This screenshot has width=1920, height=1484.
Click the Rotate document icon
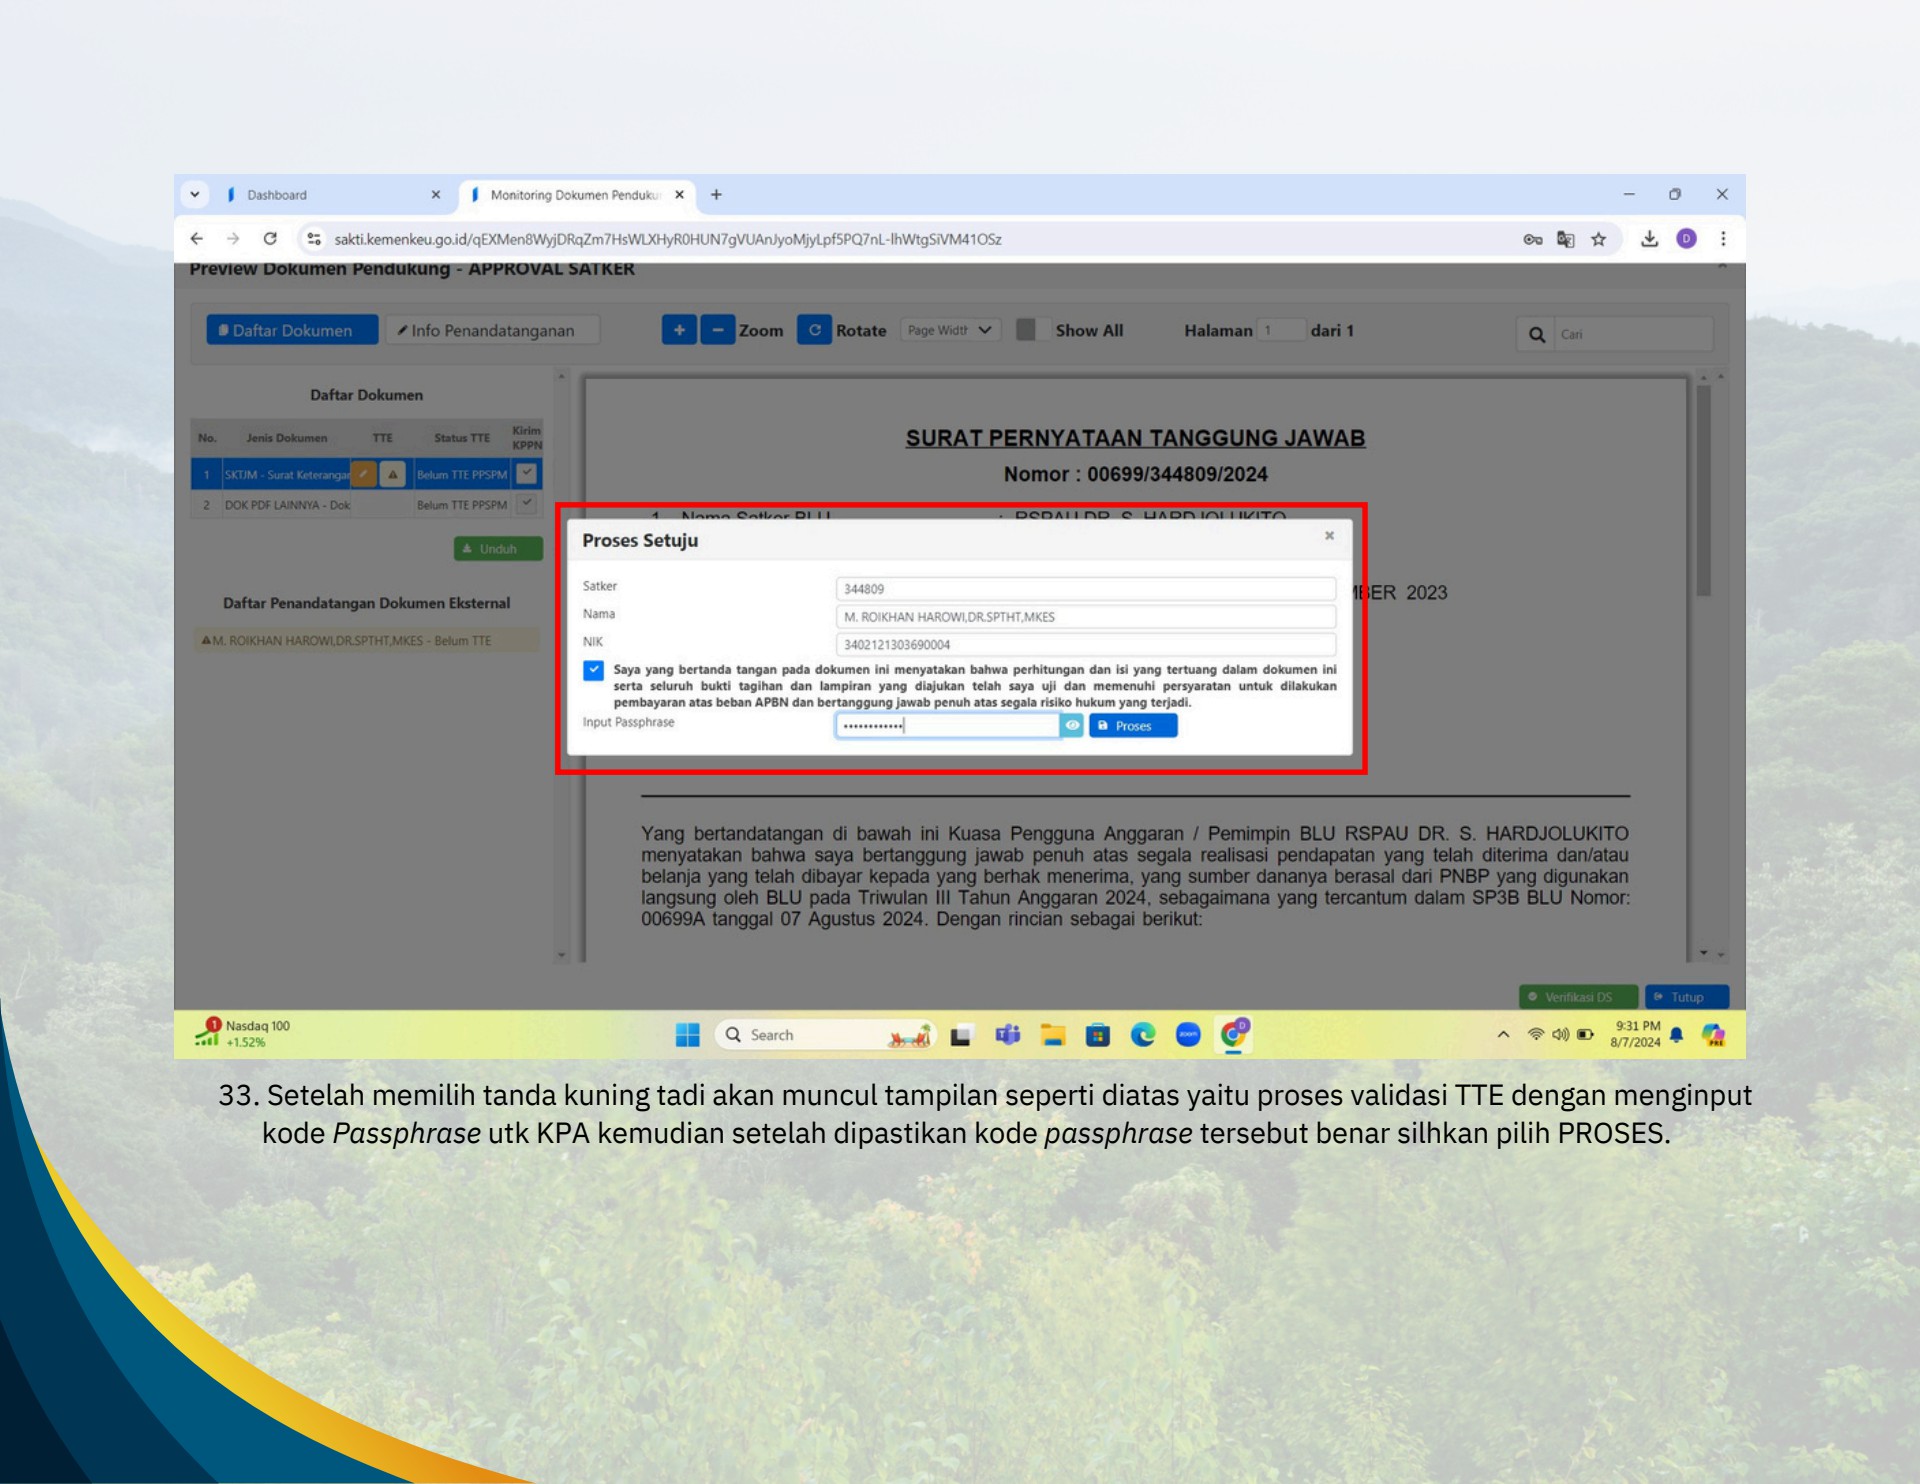point(814,330)
